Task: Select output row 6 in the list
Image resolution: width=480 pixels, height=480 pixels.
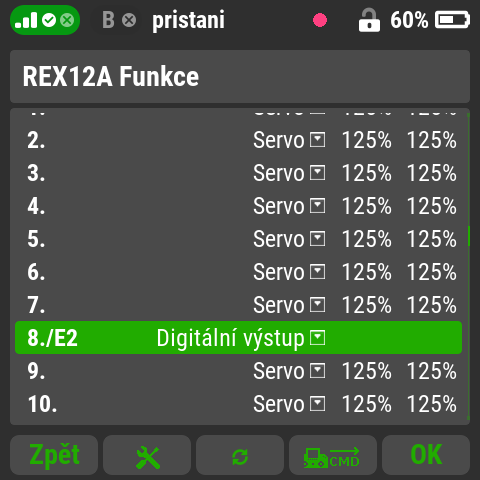Action: tap(238, 272)
